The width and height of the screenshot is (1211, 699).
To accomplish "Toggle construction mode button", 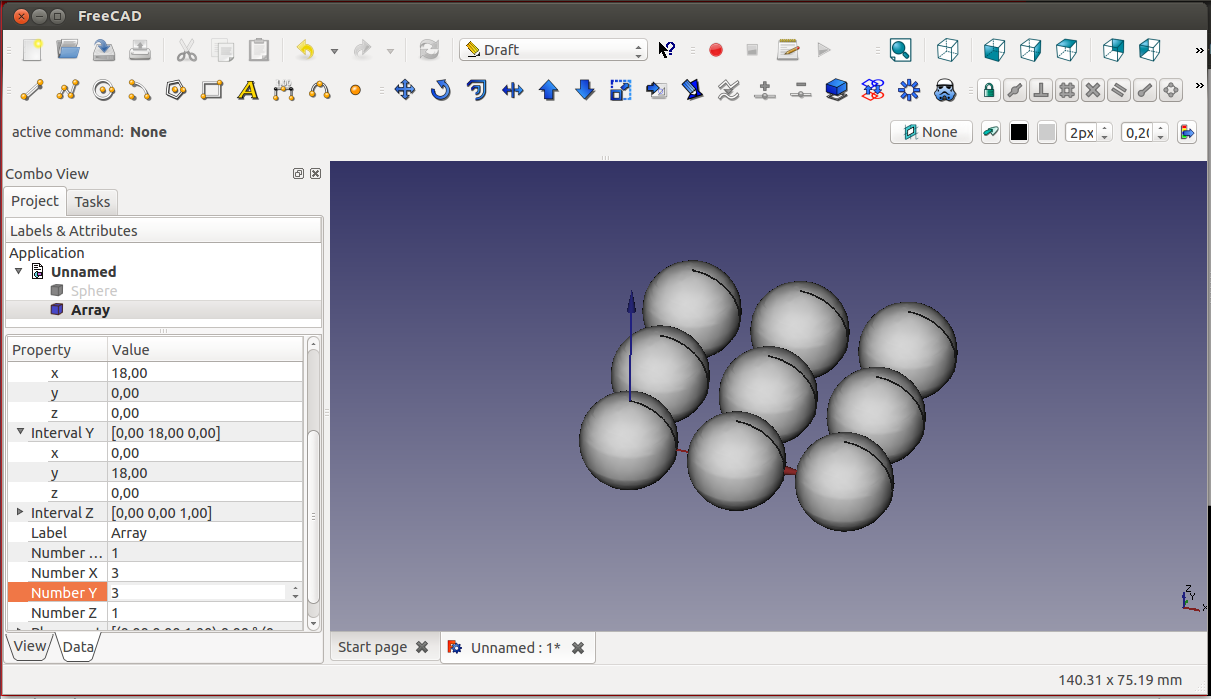I will pos(991,132).
